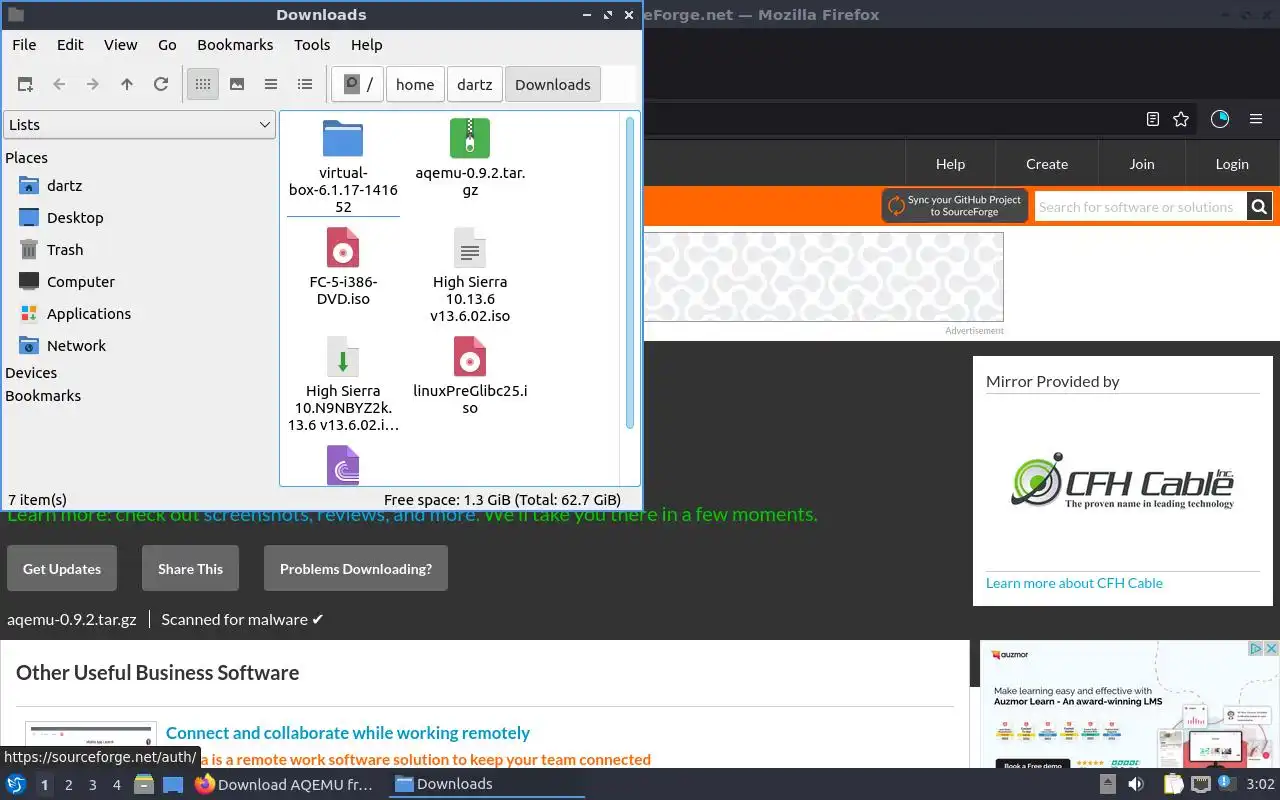Image resolution: width=1280 pixels, height=800 pixels.
Task: Close the Auzmor ad with the X icon
Action: pos(1272,649)
